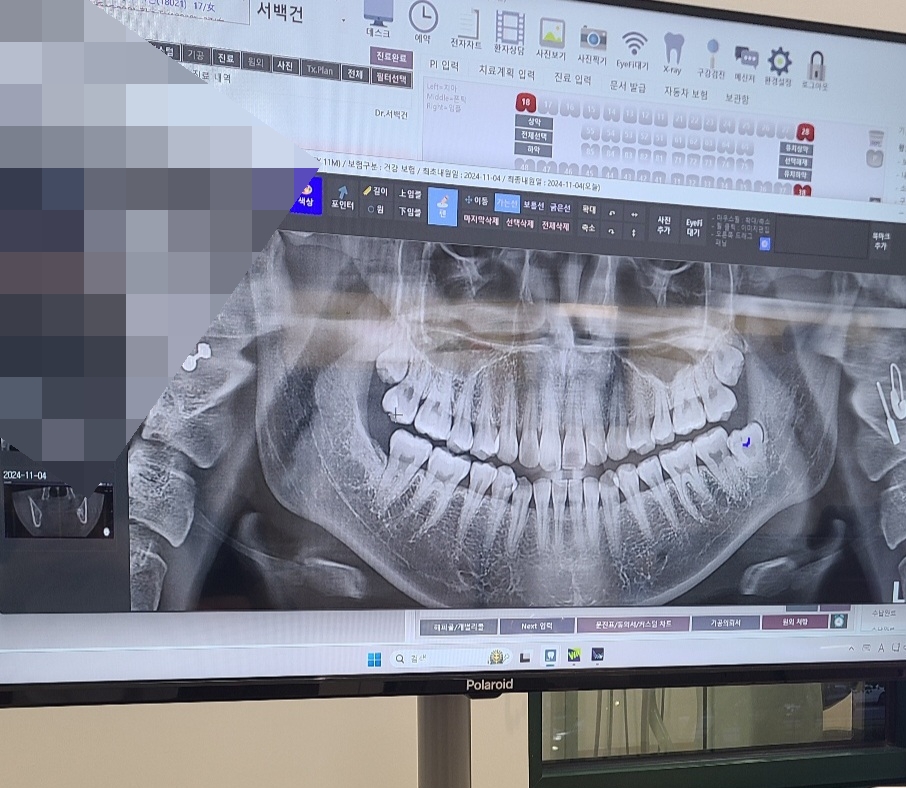Click the 축소 zoom out button

pos(588,228)
